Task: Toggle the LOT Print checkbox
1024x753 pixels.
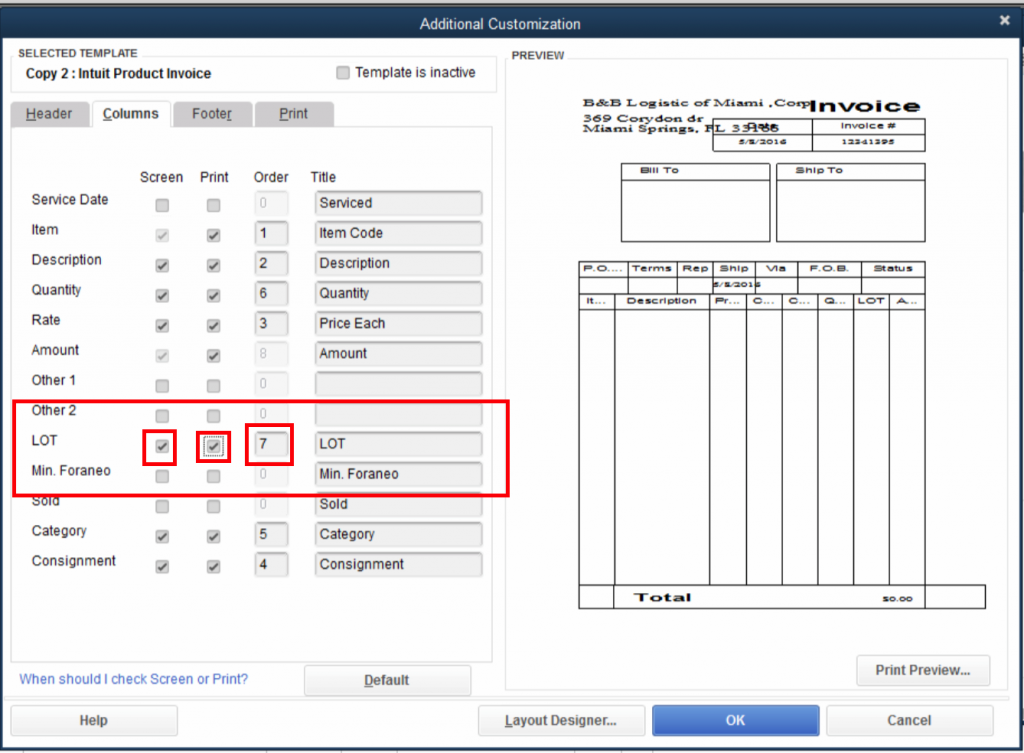Action: [213, 446]
